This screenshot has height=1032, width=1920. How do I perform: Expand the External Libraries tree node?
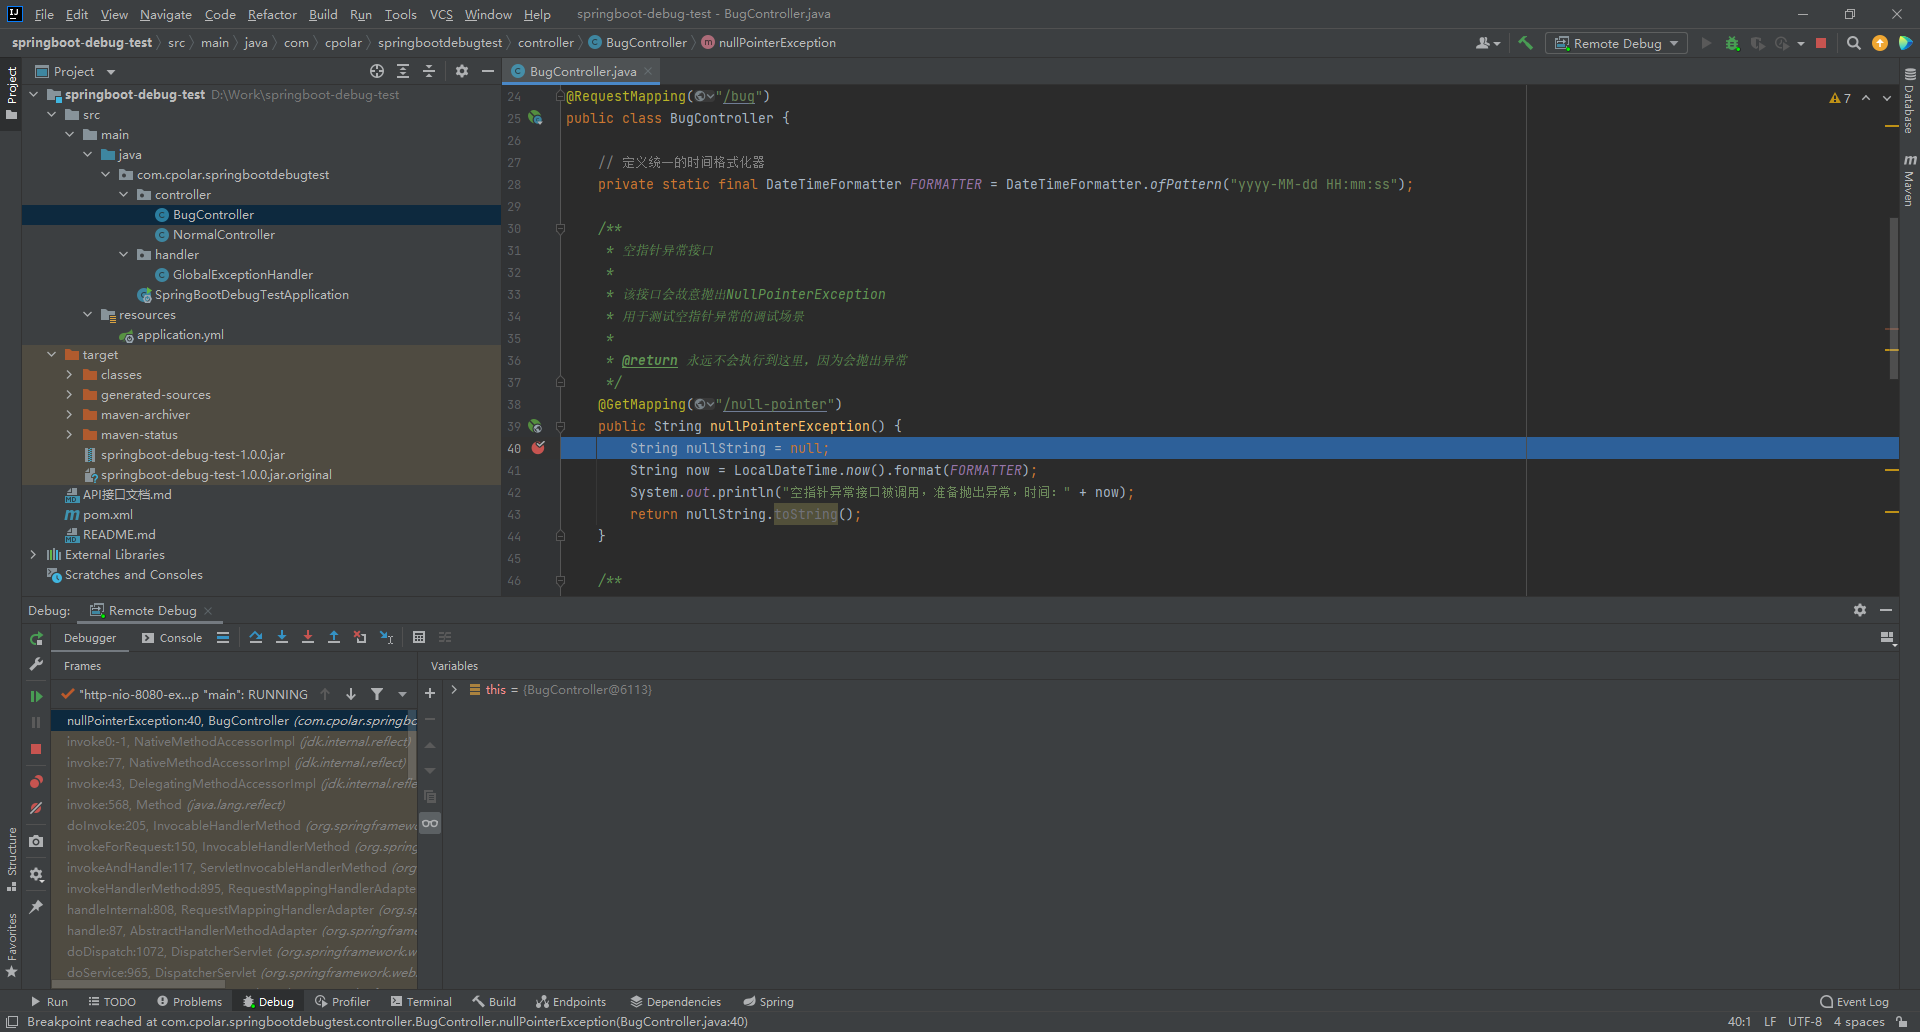click(33, 555)
